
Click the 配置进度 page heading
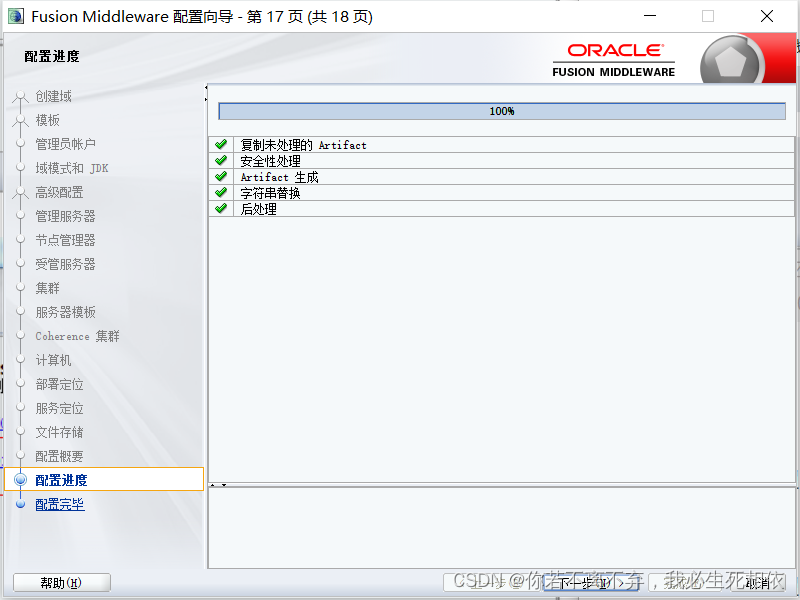52,56
